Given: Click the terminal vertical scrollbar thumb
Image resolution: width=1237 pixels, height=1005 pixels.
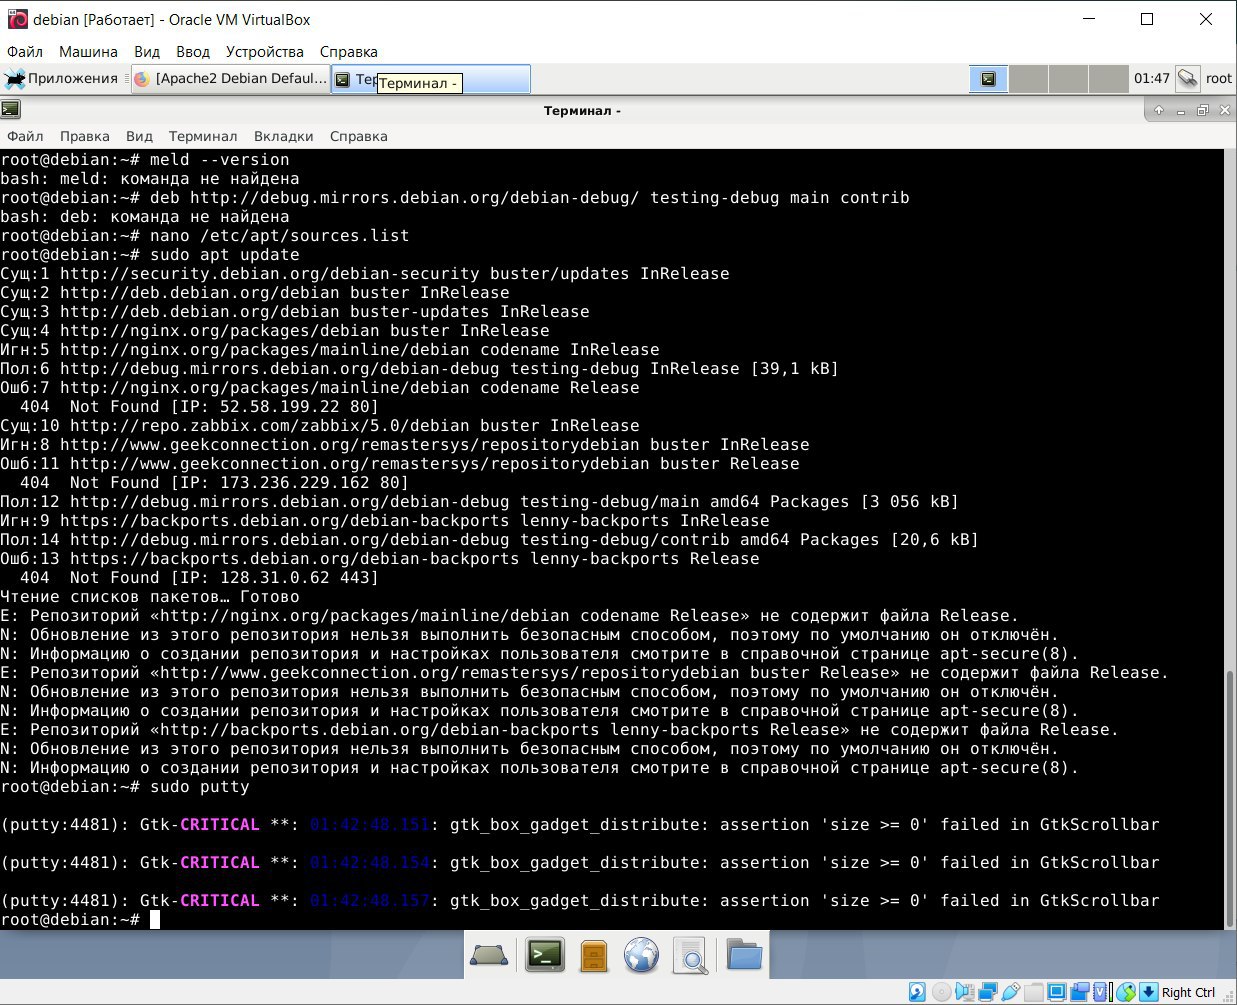Looking at the screenshot, I should [1230, 798].
